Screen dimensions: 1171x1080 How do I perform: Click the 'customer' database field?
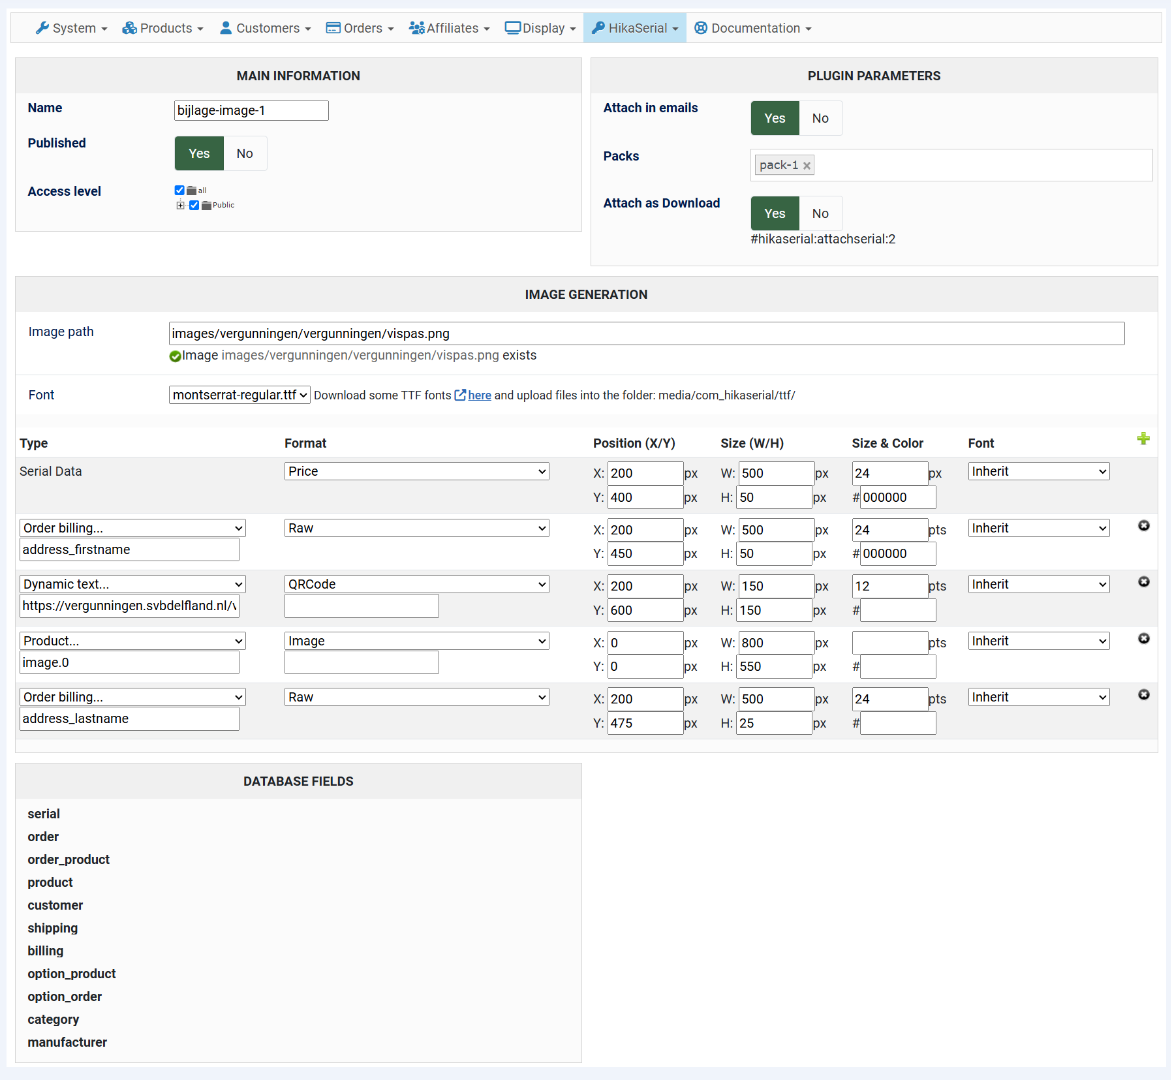click(x=56, y=906)
